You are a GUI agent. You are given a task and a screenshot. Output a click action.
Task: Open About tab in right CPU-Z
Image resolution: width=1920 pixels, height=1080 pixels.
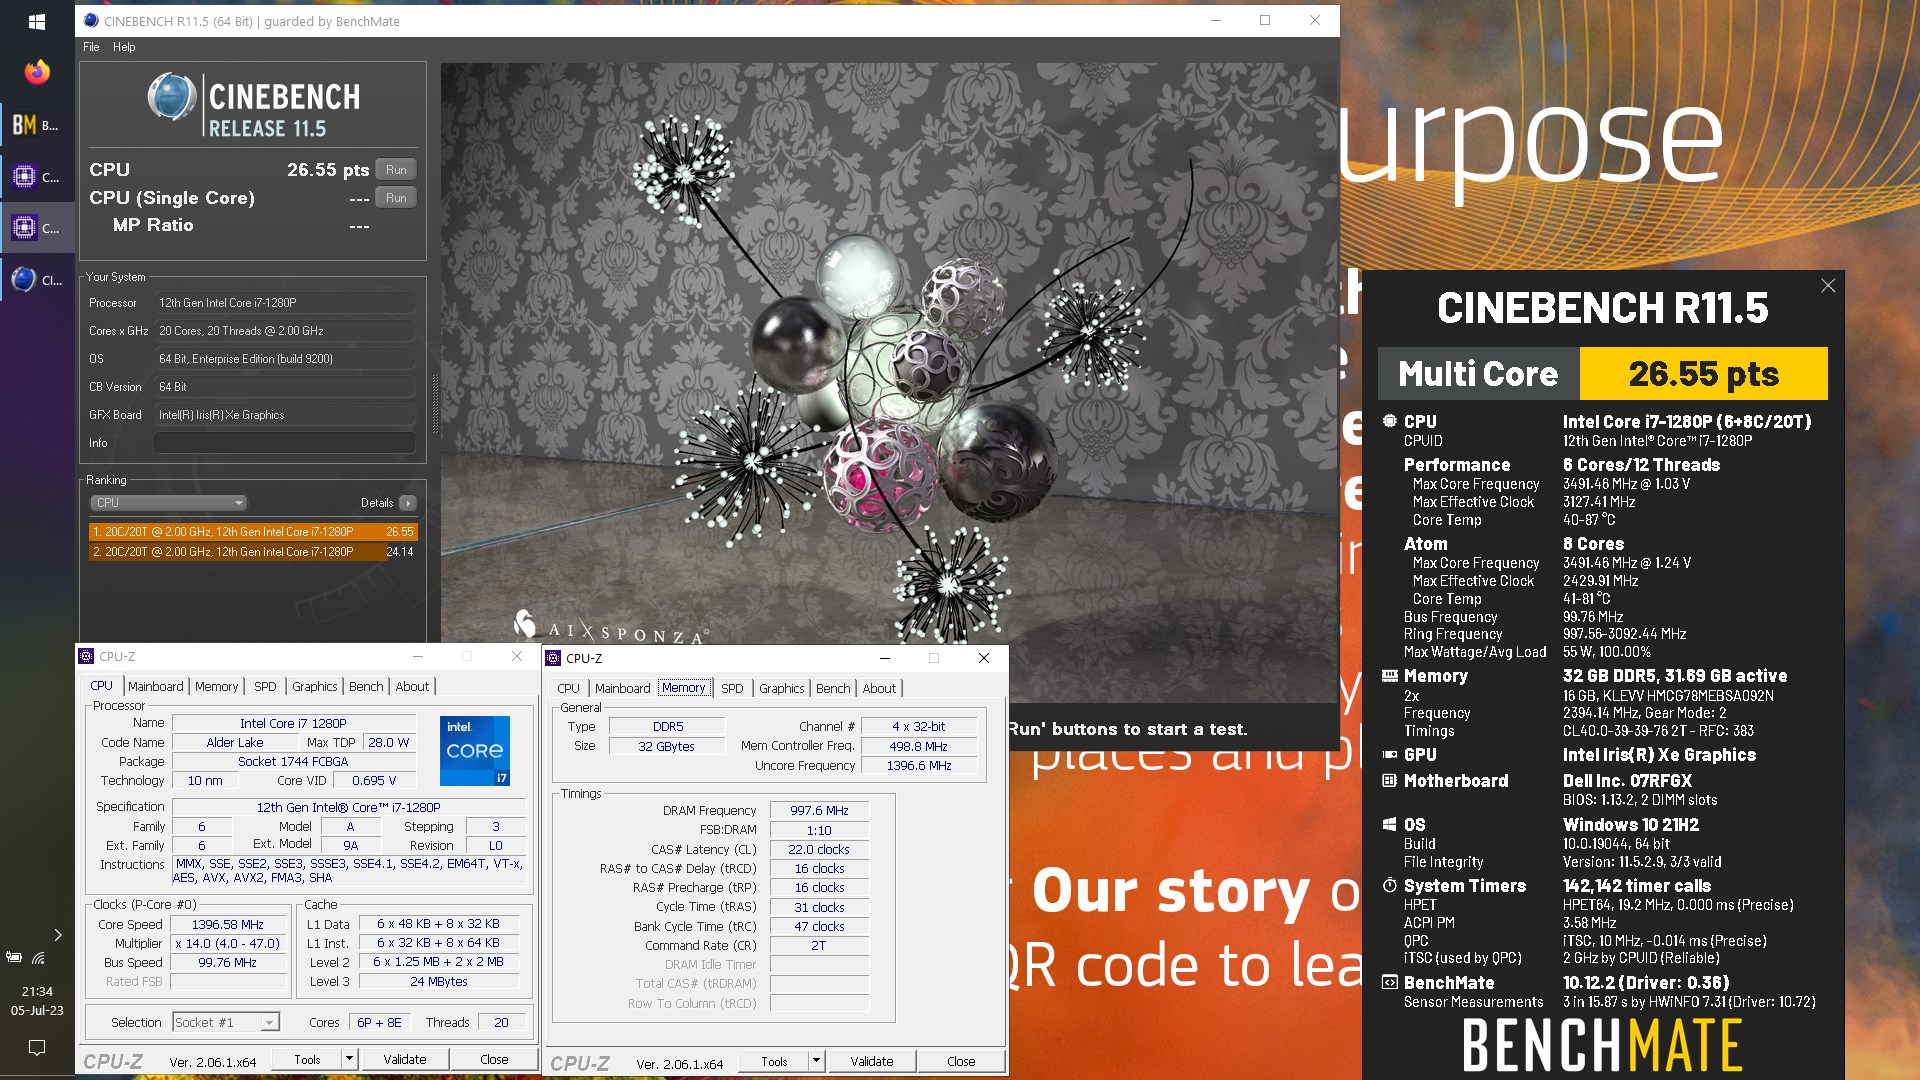[x=879, y=688]
